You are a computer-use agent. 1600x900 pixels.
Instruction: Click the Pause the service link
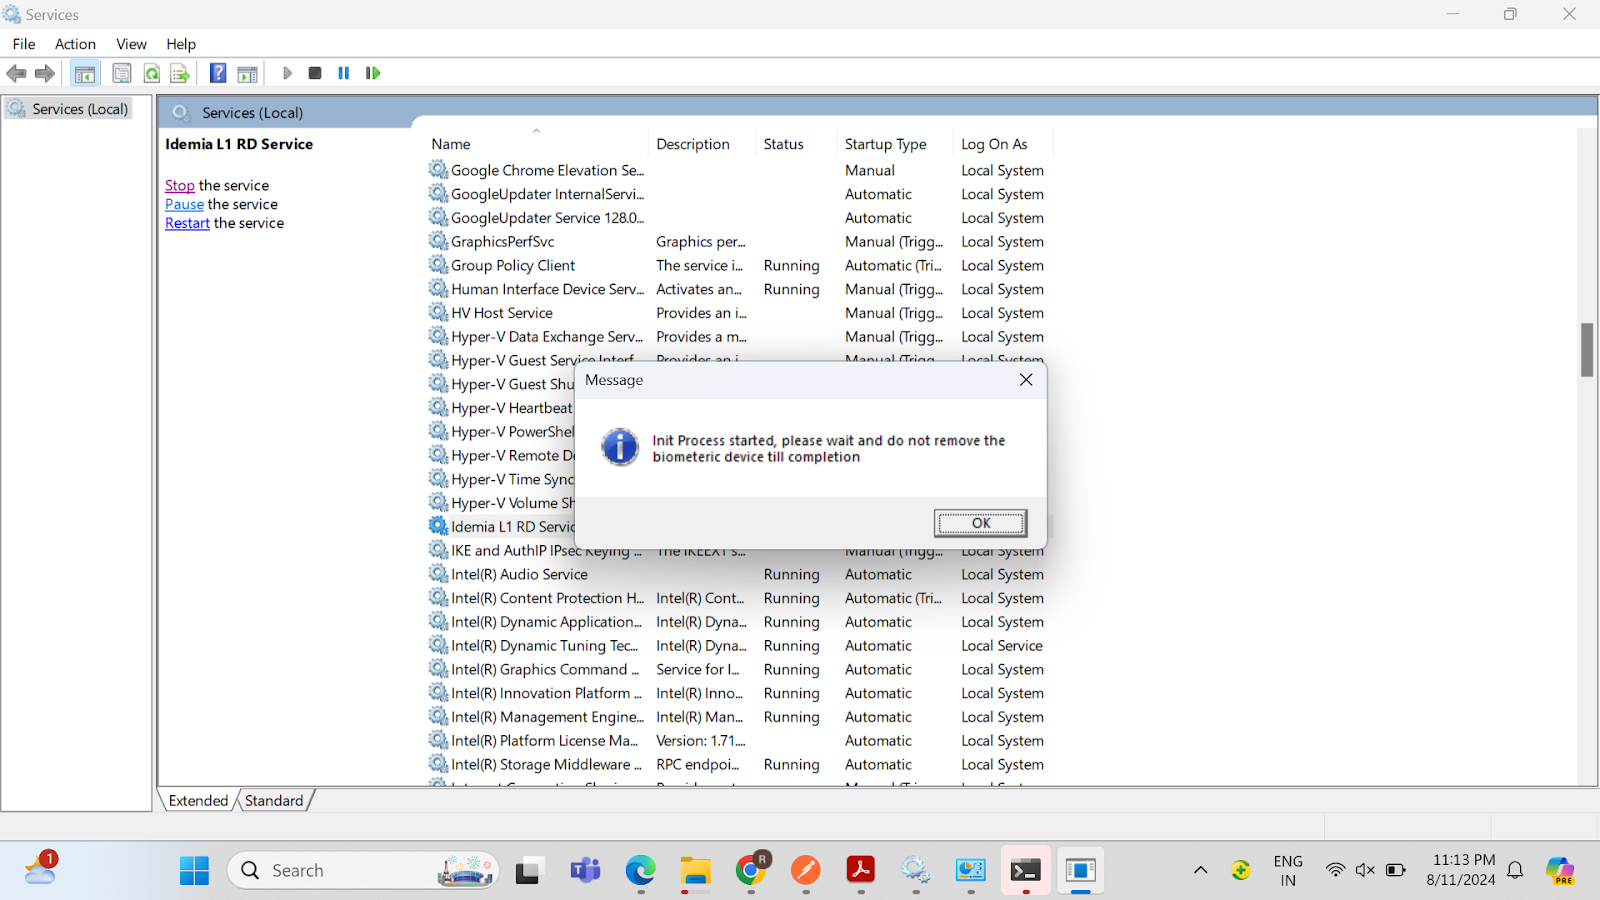[184, 204]
